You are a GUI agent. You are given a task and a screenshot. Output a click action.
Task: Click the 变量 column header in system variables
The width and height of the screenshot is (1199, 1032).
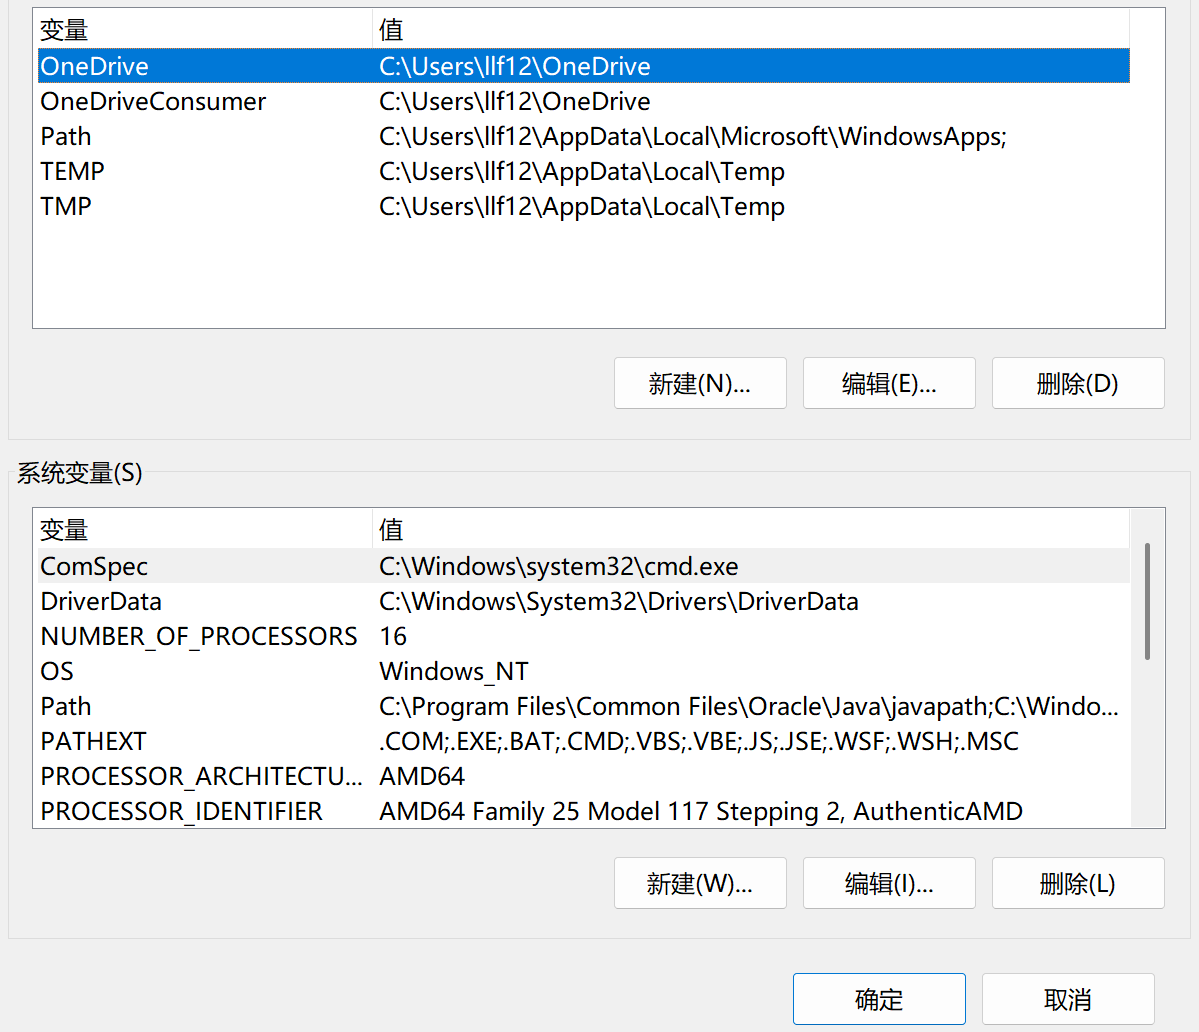[x=63, y=529]
